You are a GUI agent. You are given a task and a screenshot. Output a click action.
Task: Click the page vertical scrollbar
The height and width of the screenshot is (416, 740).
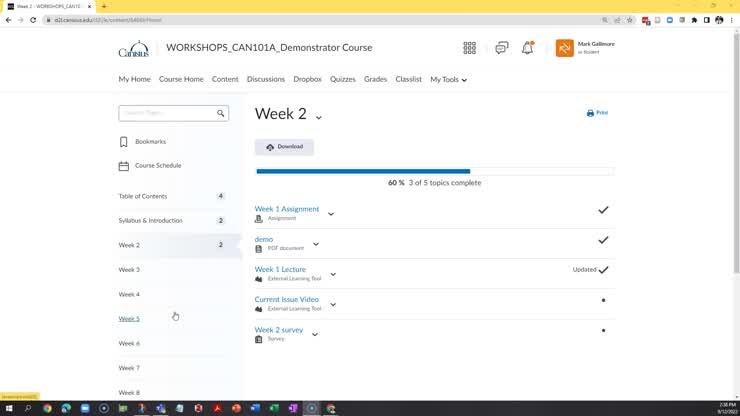click(x=736, y=151)
